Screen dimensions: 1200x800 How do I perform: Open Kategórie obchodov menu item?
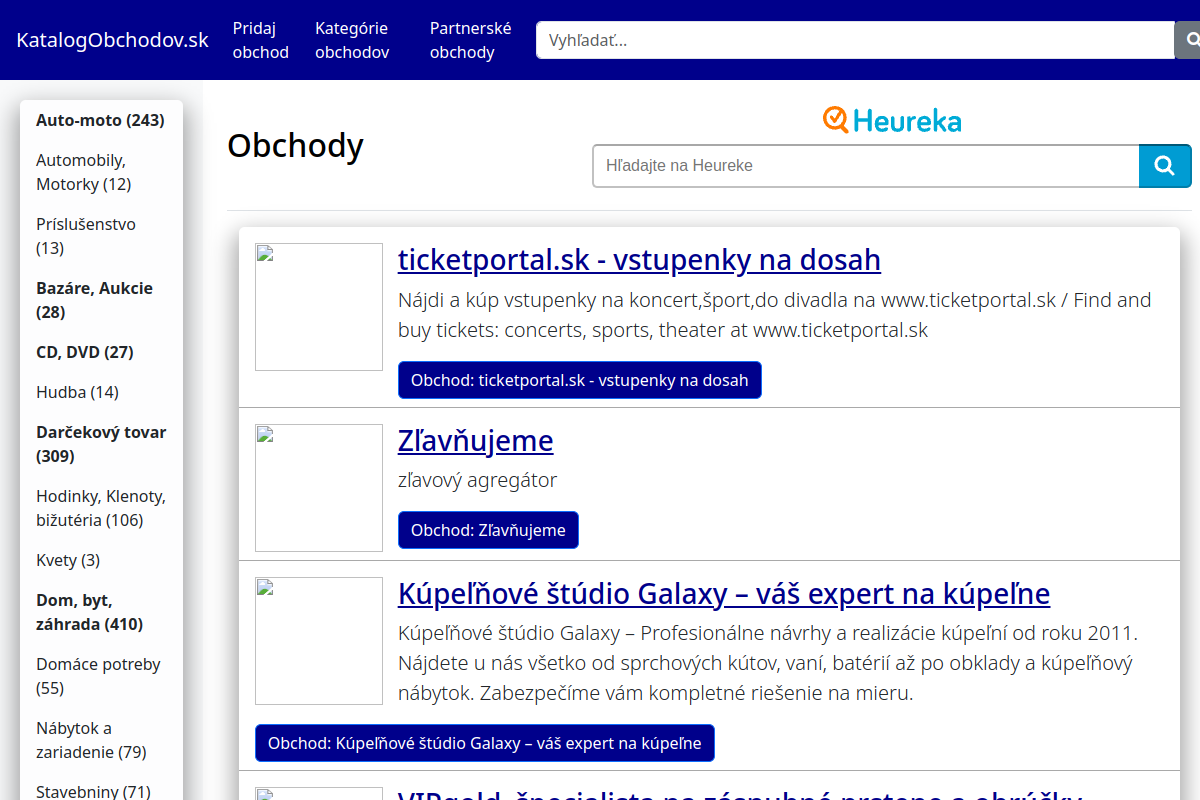click(x=352, y=40)
